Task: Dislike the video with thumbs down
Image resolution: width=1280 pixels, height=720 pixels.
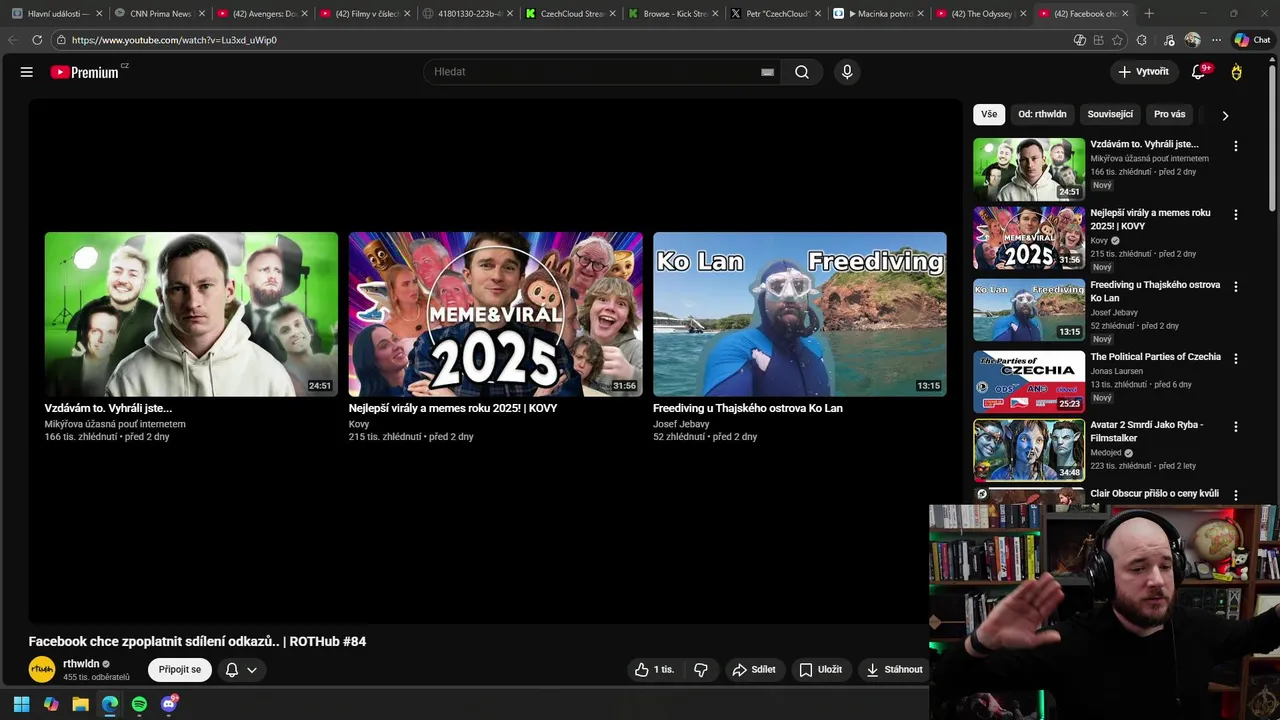Action: (x=701, y=670)
